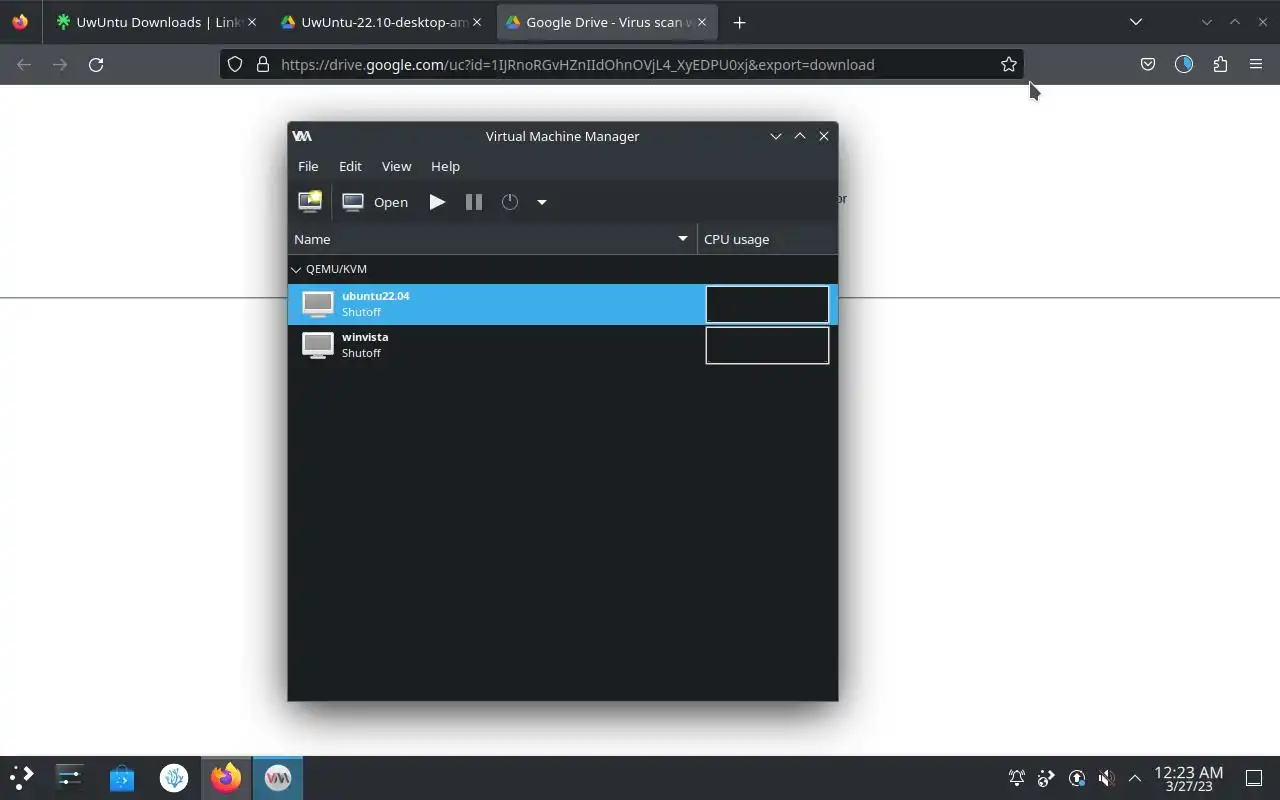
Task: Close the Virtual Machine Manager window
Action: [x=824, y=136]
